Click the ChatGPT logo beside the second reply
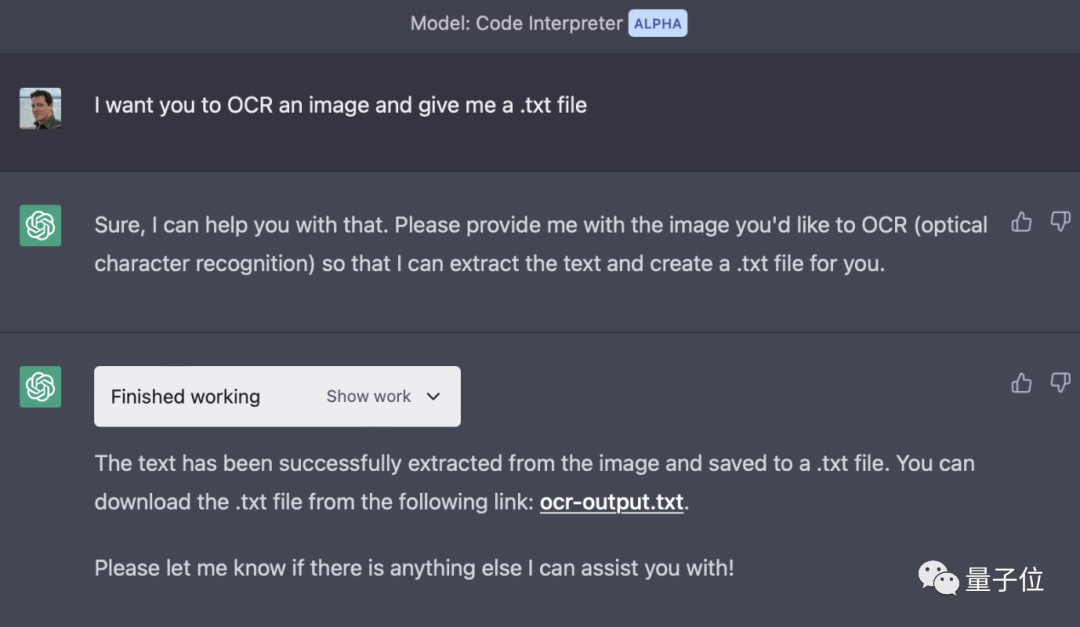1080x627 pixels. [x=40, y=386]
